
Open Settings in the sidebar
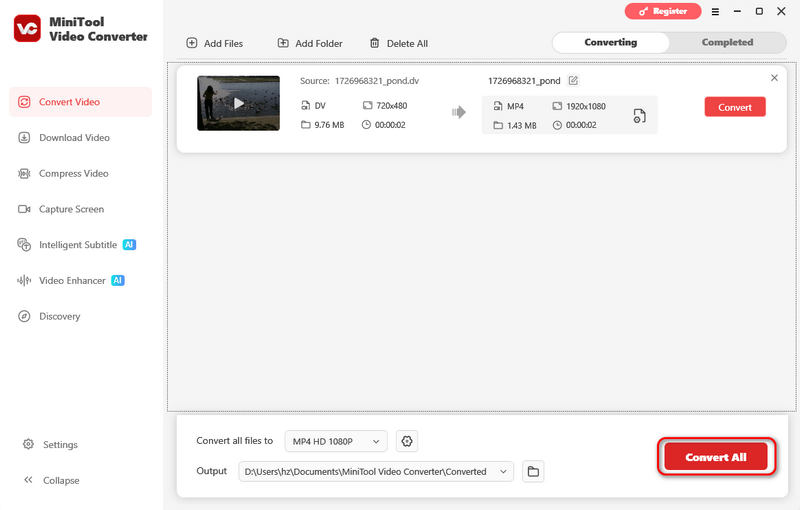point(51,445)
